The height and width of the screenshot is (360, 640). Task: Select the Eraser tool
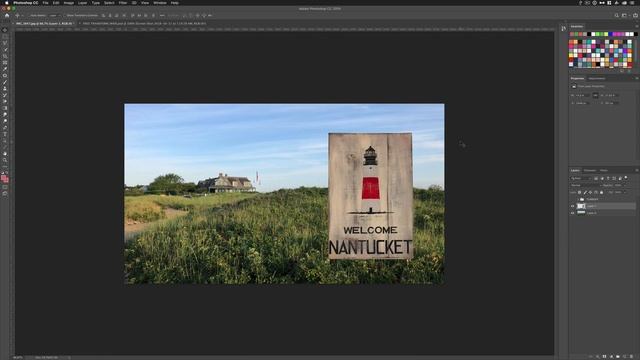click(5, 102)
